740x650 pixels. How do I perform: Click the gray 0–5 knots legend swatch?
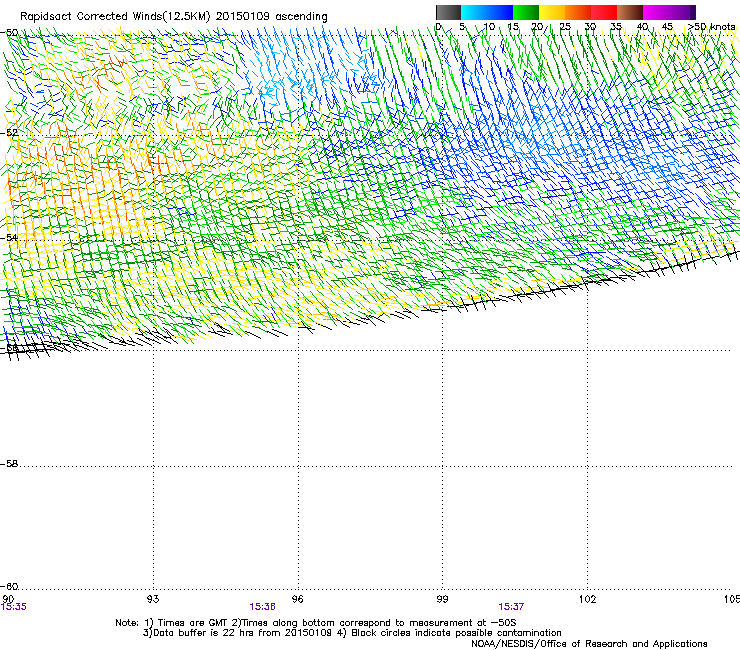(x=448, y=12)
